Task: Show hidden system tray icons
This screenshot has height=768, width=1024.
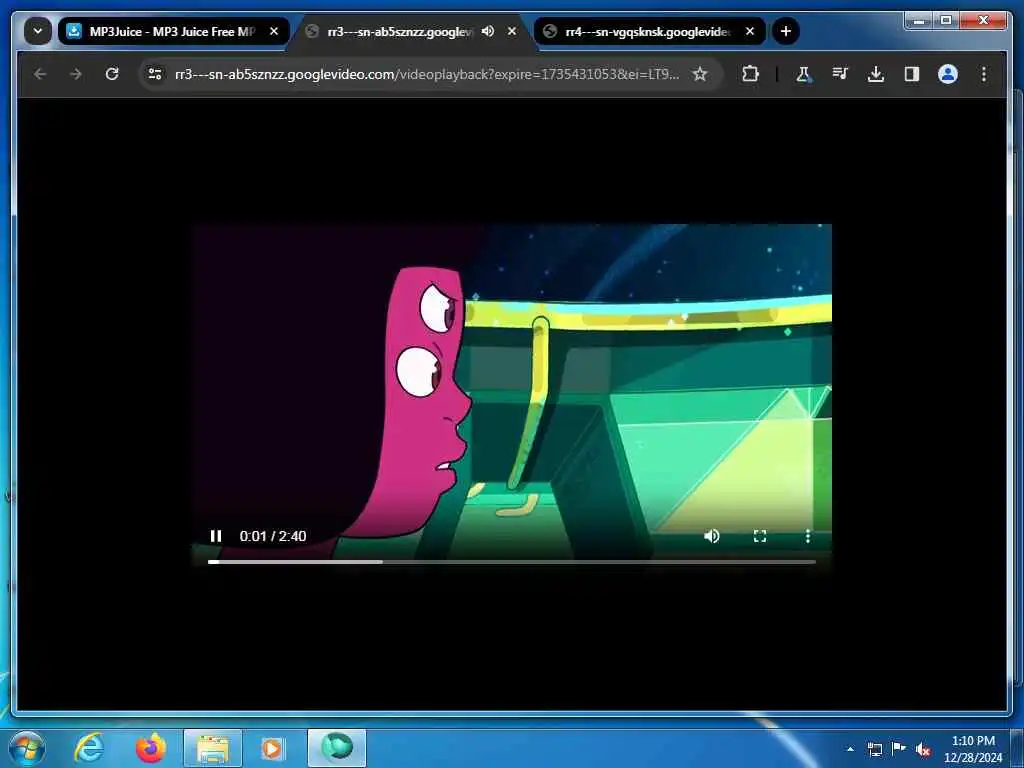Action: tap(850, 749)
